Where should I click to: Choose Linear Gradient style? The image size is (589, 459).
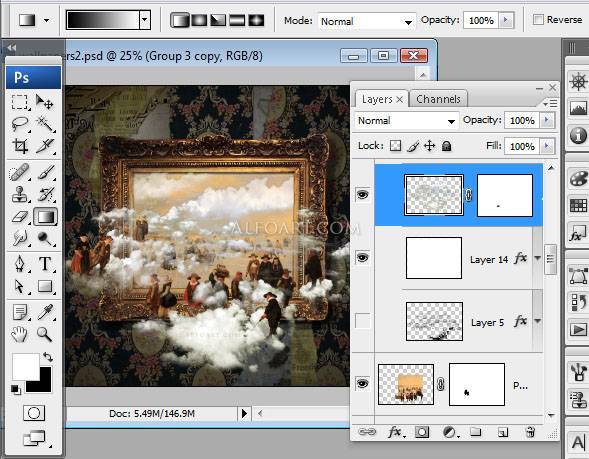180,20
